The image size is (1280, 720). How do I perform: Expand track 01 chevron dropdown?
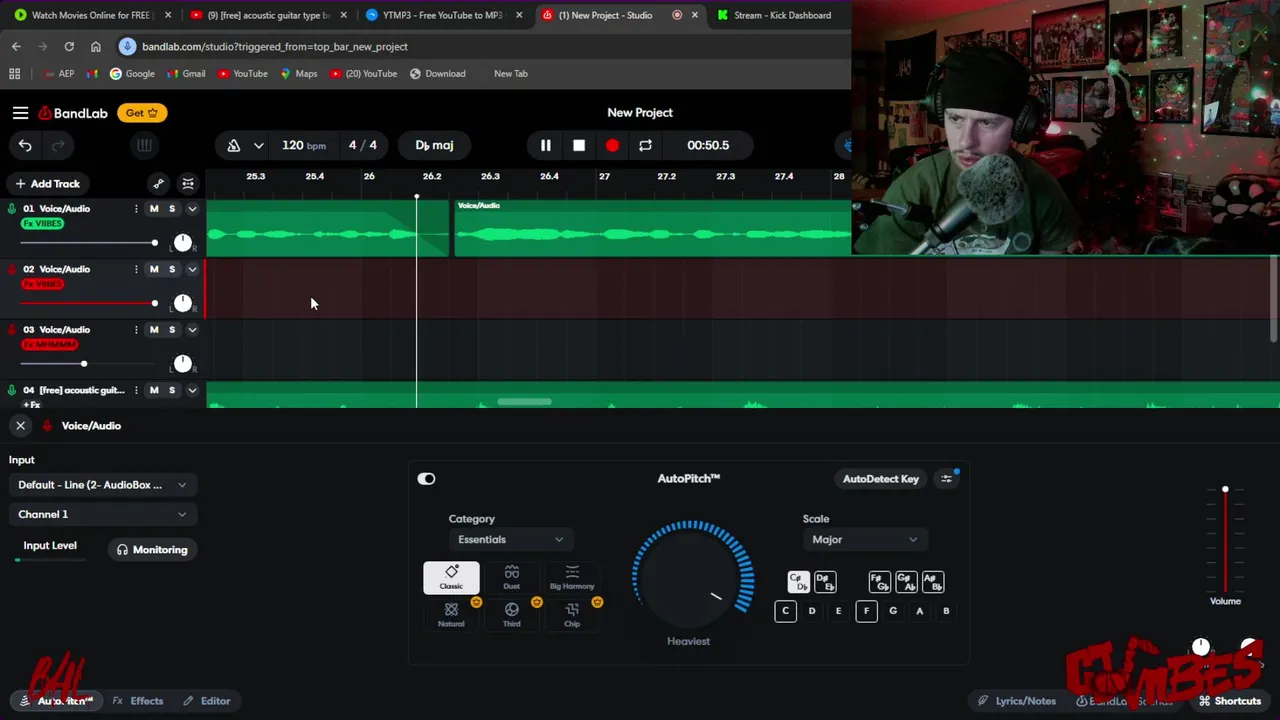[192, 209]
